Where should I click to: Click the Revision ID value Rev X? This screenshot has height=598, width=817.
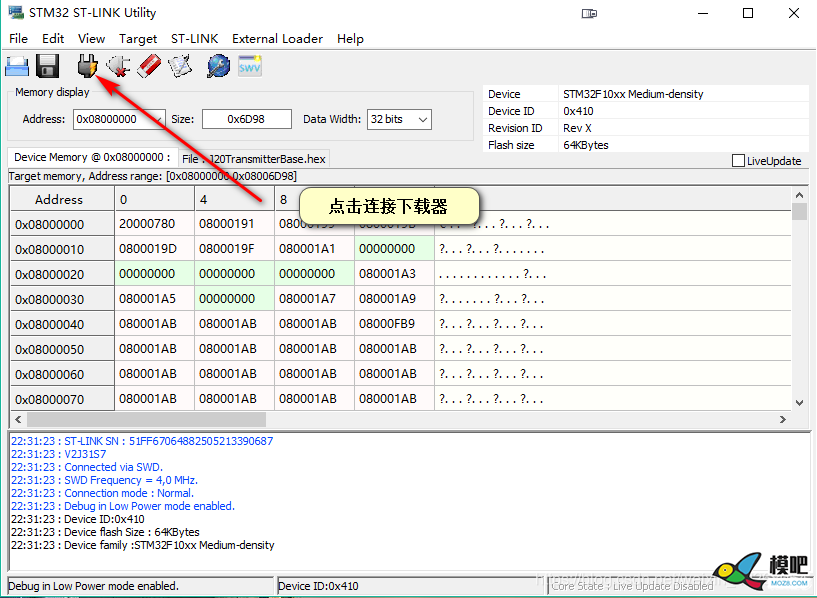[x=577, y=128]
